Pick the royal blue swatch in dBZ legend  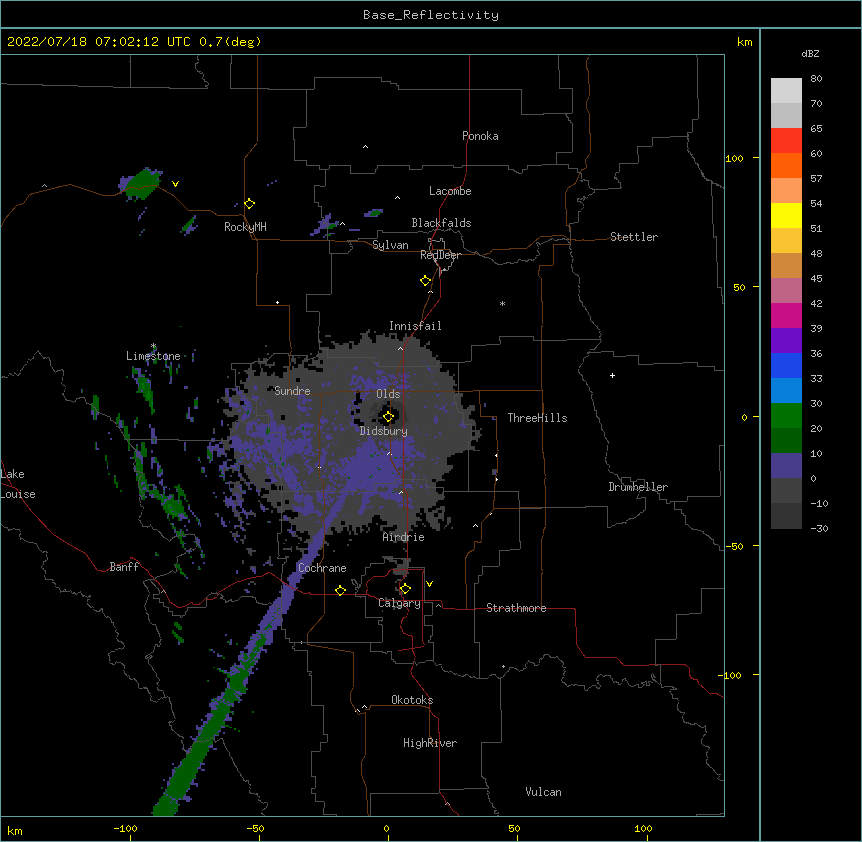(786, 365)
